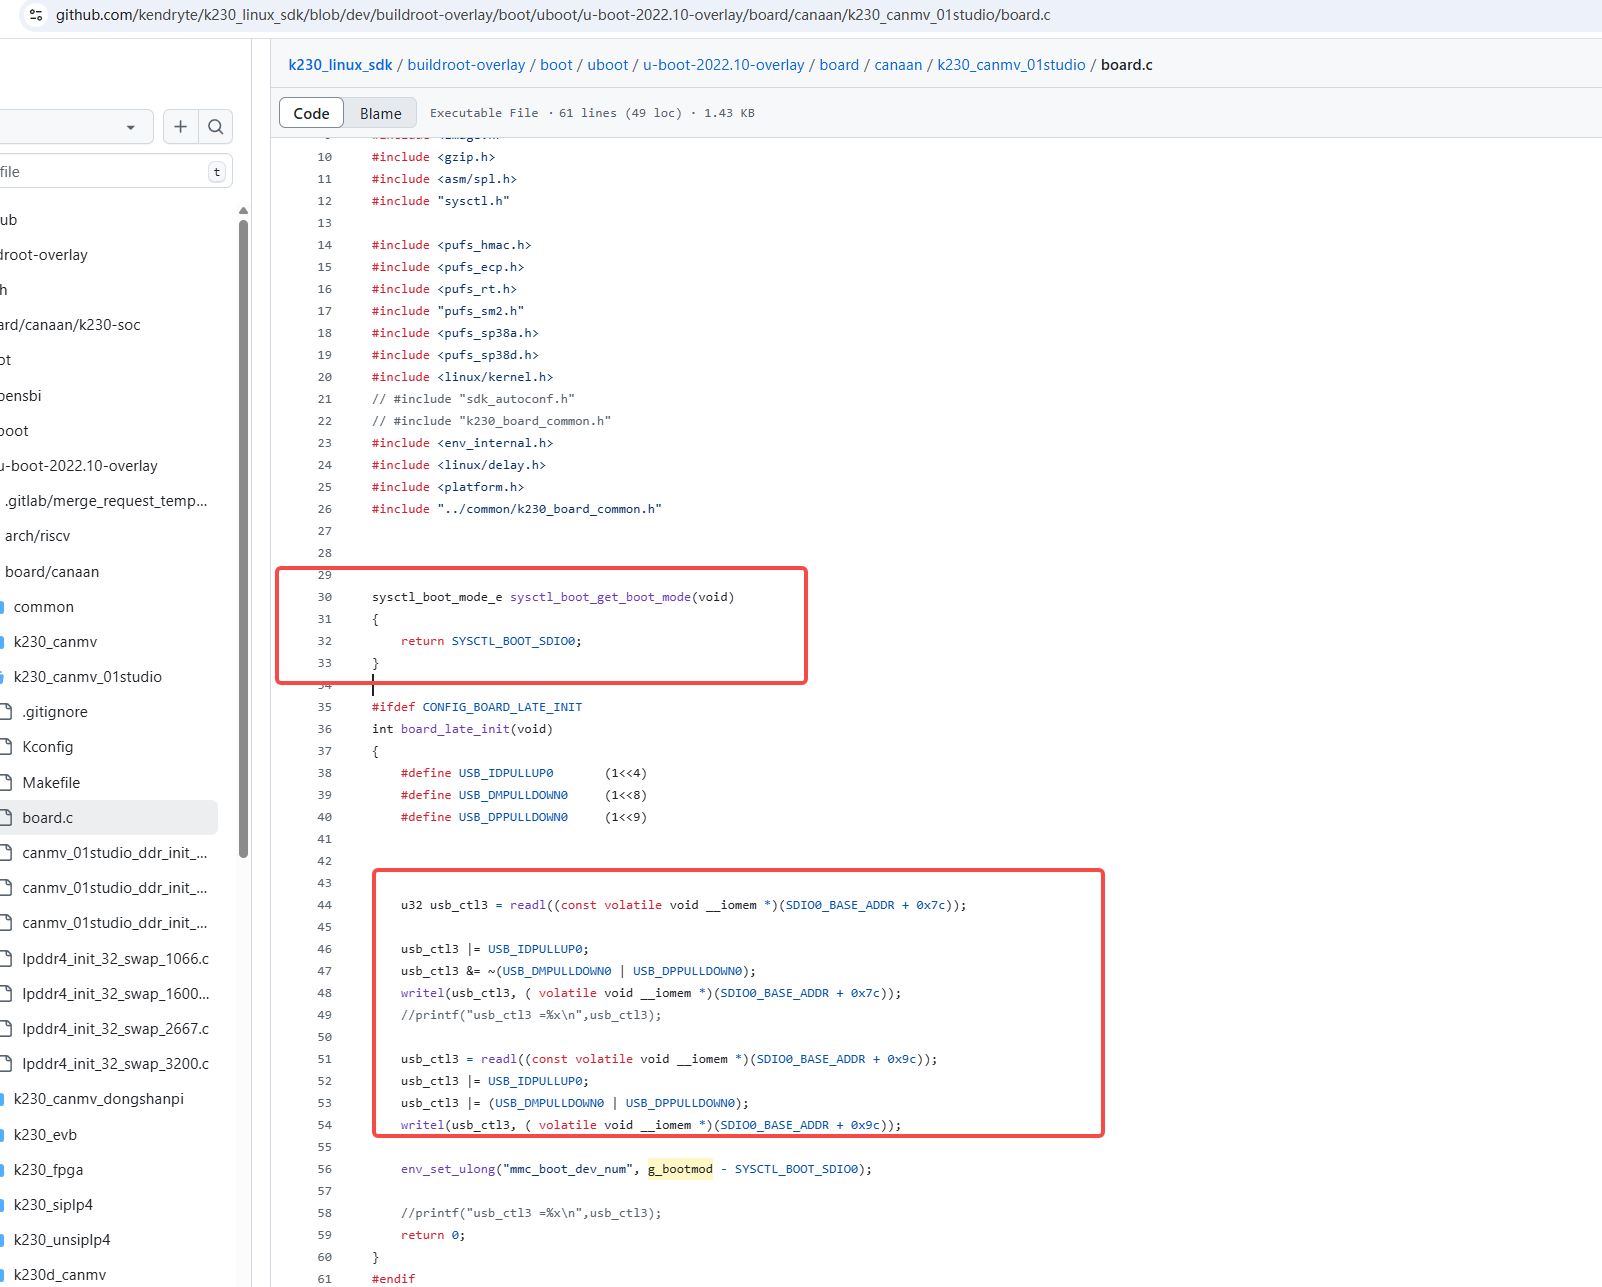Click the add file plus icon
Screen dimensions: 1602x1287
[180, 127]
